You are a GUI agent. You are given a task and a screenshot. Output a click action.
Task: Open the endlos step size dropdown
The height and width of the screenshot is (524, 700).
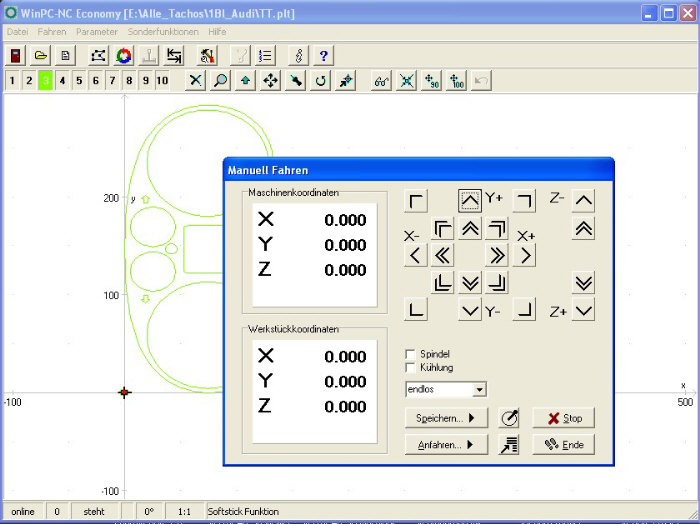(480, 389)
